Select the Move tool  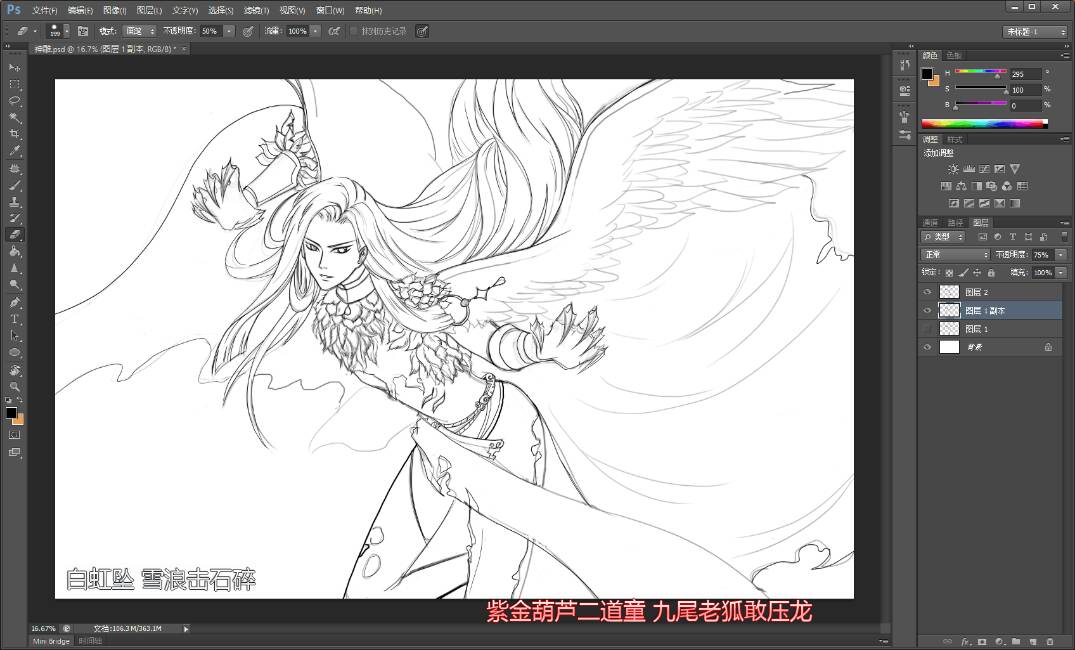14,68
